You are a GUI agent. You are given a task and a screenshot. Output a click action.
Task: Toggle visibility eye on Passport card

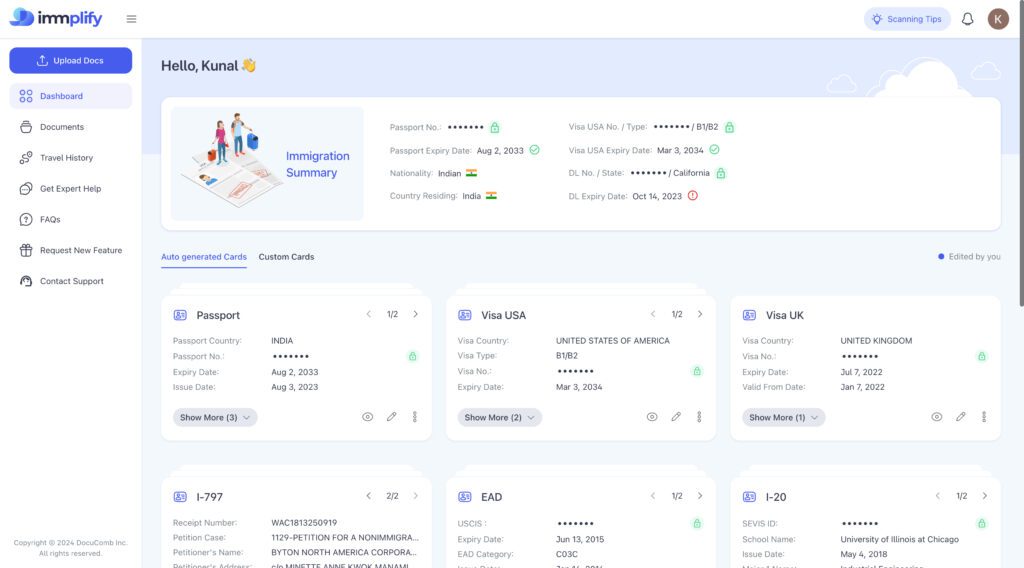tap(367, 417)
